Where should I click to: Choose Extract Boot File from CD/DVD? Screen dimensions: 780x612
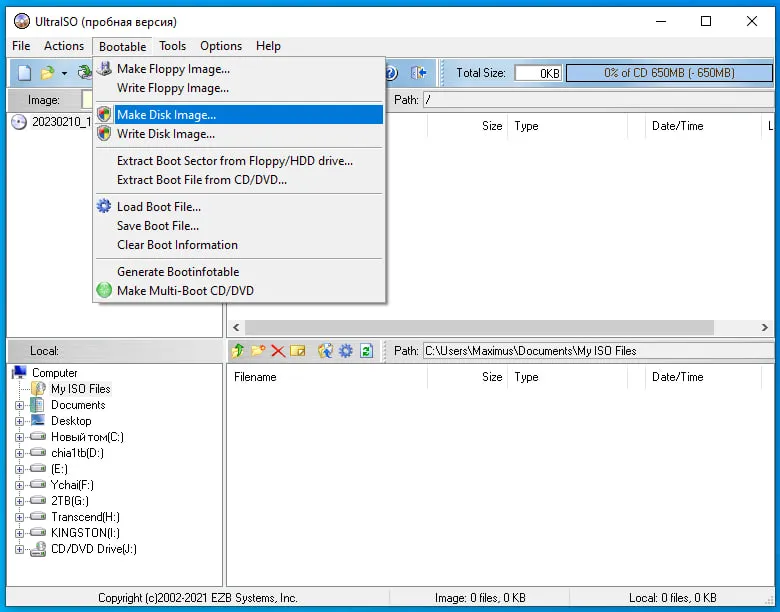click(239, 180)
